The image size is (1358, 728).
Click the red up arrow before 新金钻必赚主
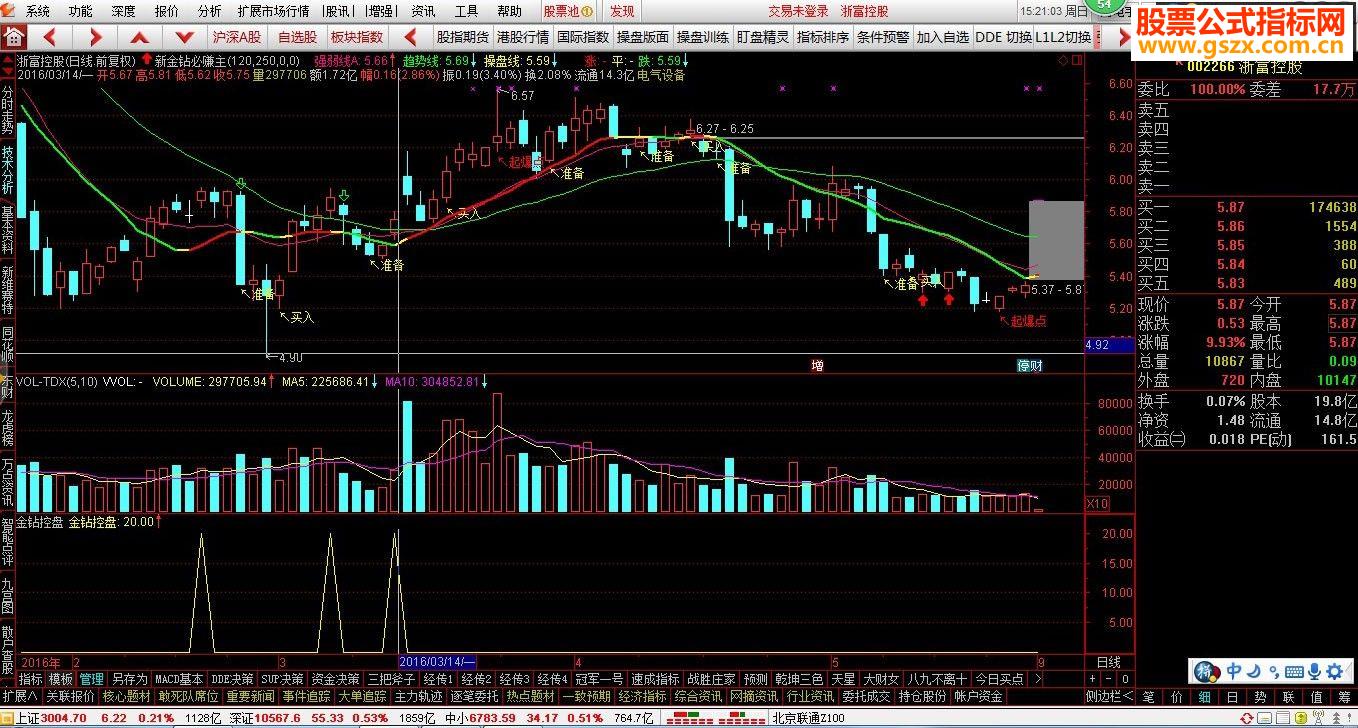click(x=148, y=60)
